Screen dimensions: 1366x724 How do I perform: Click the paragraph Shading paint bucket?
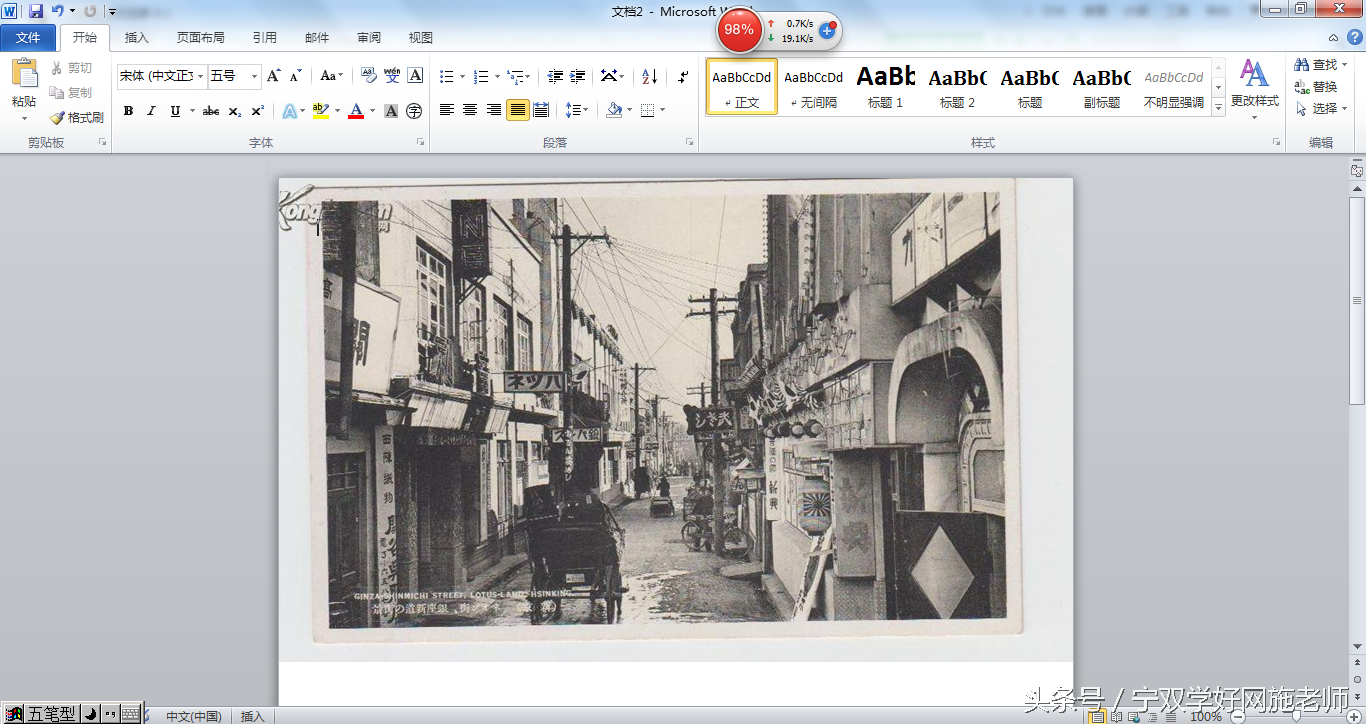coord(614,110)
